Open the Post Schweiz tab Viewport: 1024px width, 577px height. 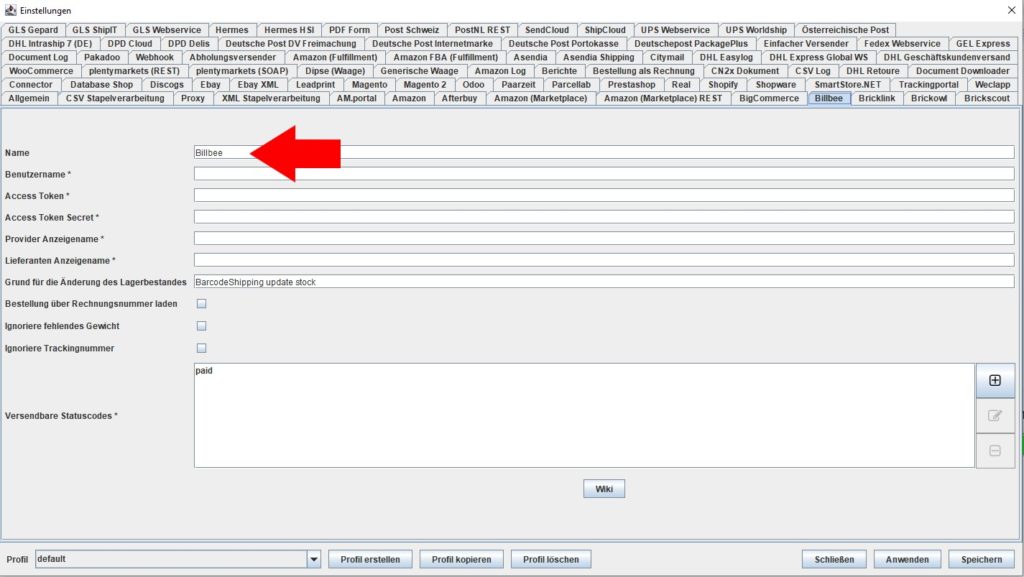pos(412,30)
